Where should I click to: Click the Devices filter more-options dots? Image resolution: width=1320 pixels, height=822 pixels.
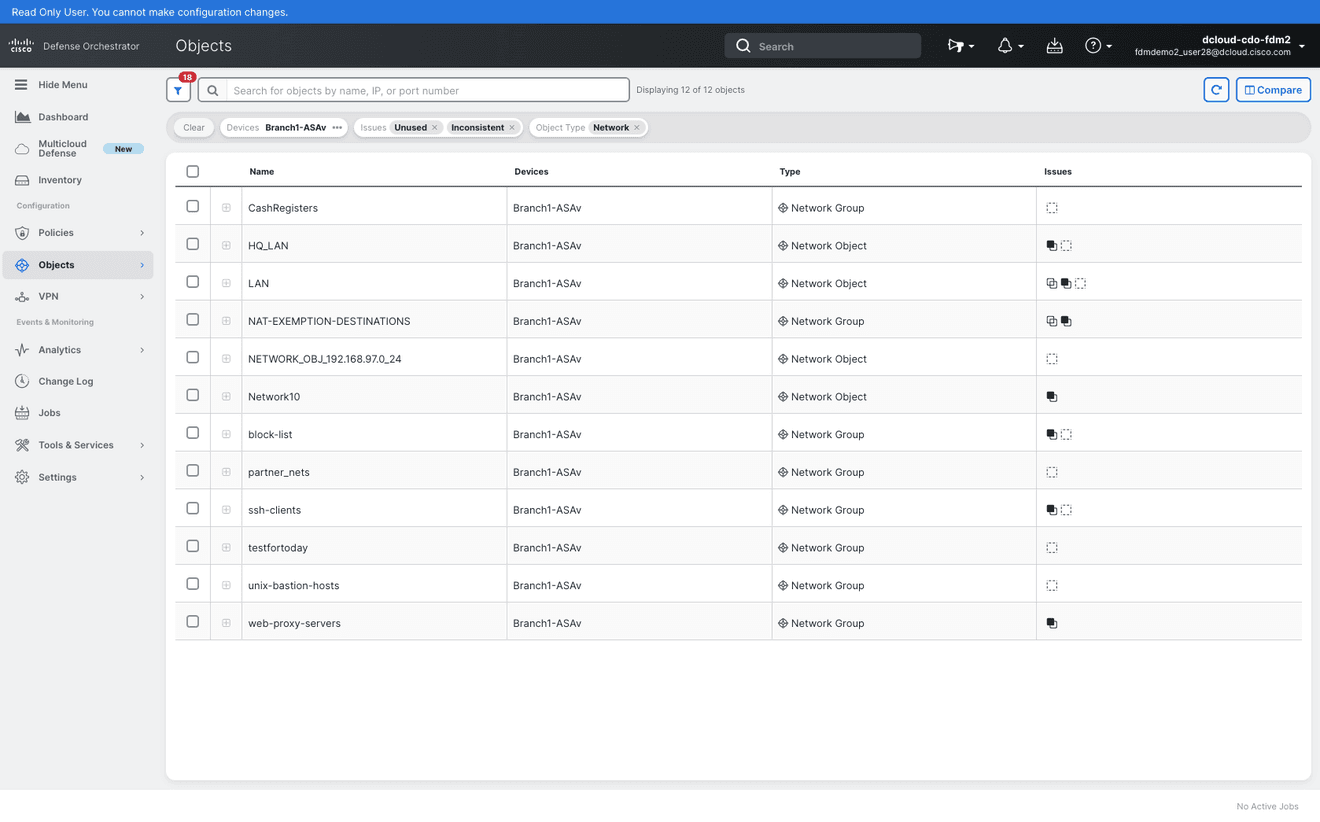click(x=337, y=128)
